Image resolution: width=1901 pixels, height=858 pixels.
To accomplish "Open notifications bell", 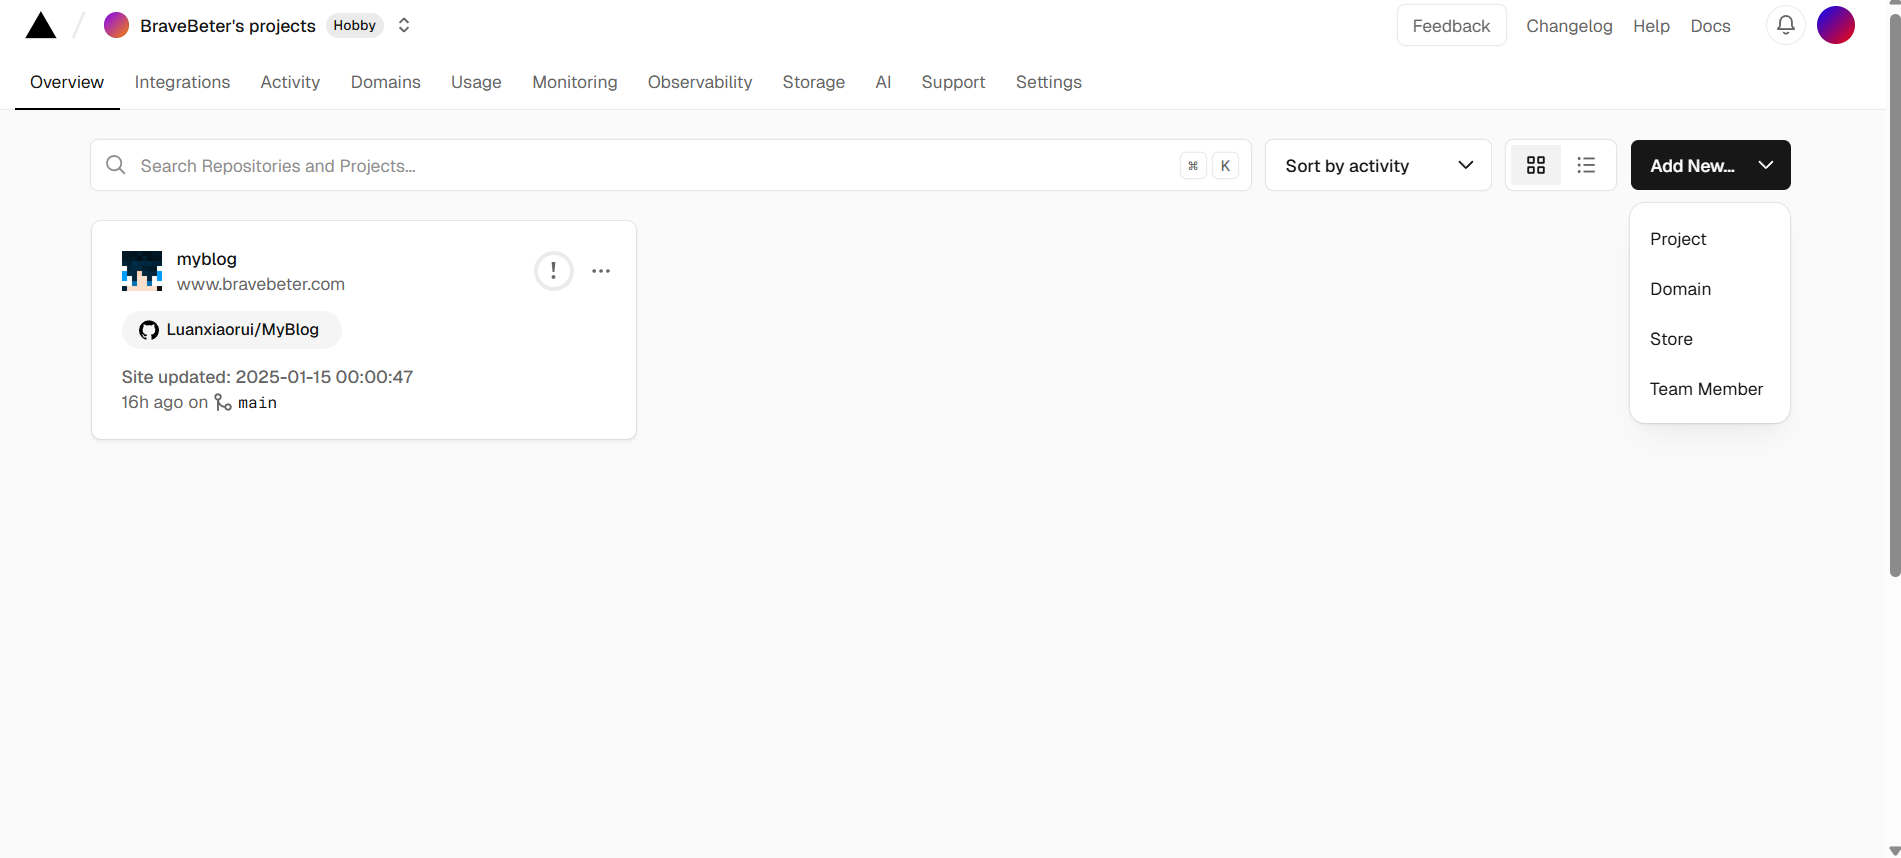I will click(1786, 25).
